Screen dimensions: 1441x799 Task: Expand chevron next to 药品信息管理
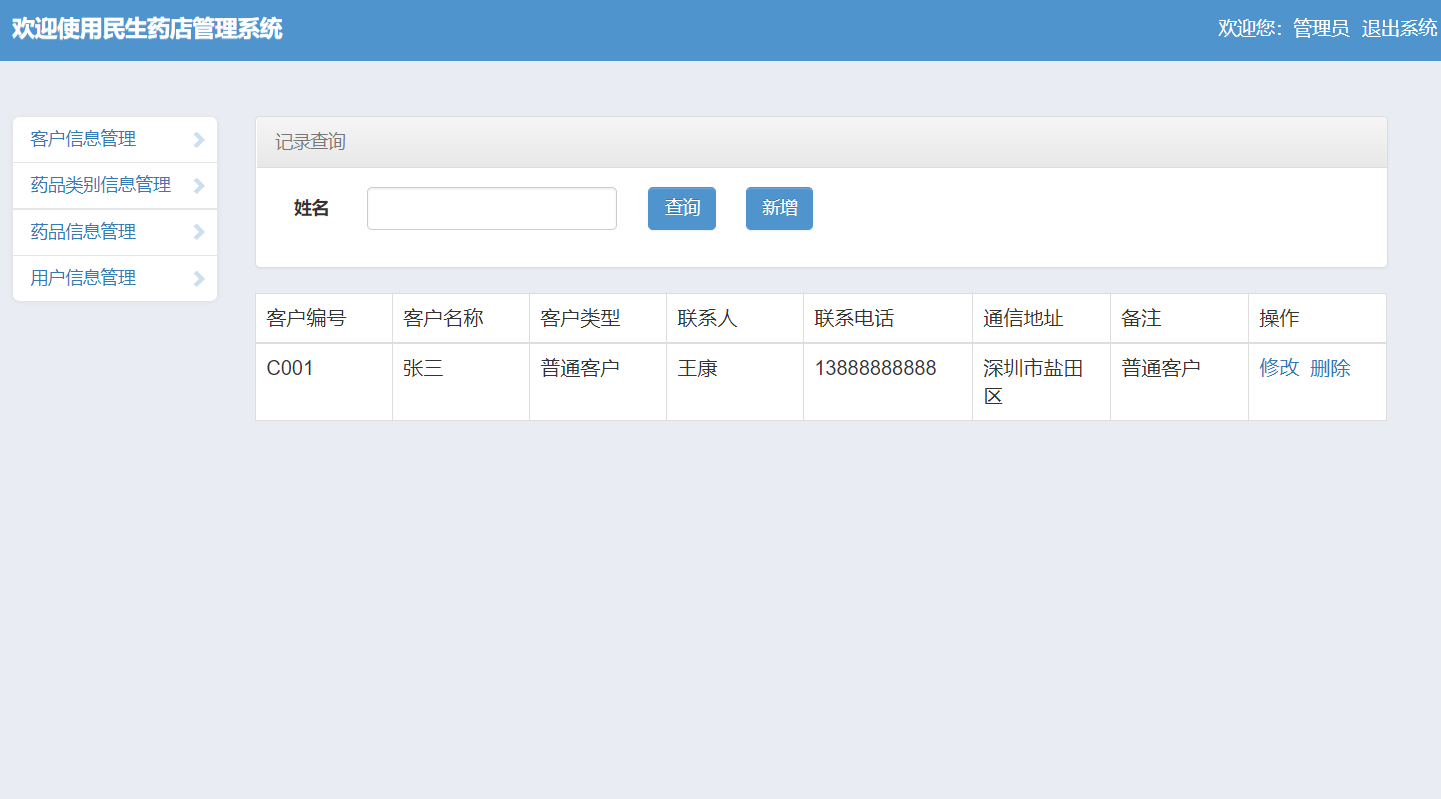[199, 232]
